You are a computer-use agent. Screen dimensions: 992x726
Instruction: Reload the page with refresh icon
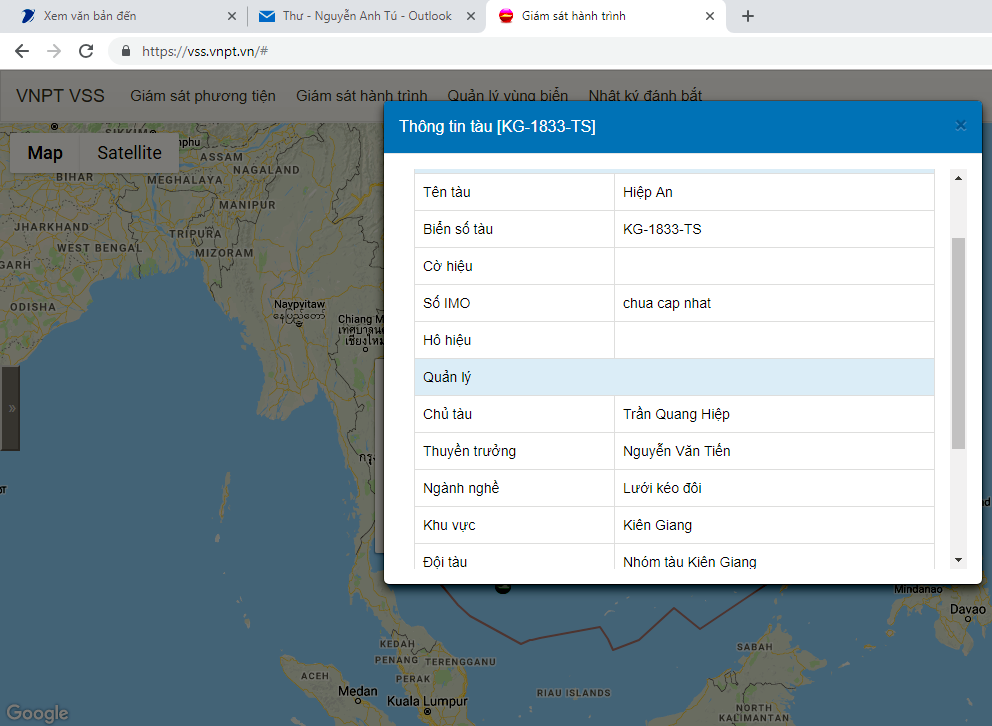pyautogui.click(x=86, y=51)
